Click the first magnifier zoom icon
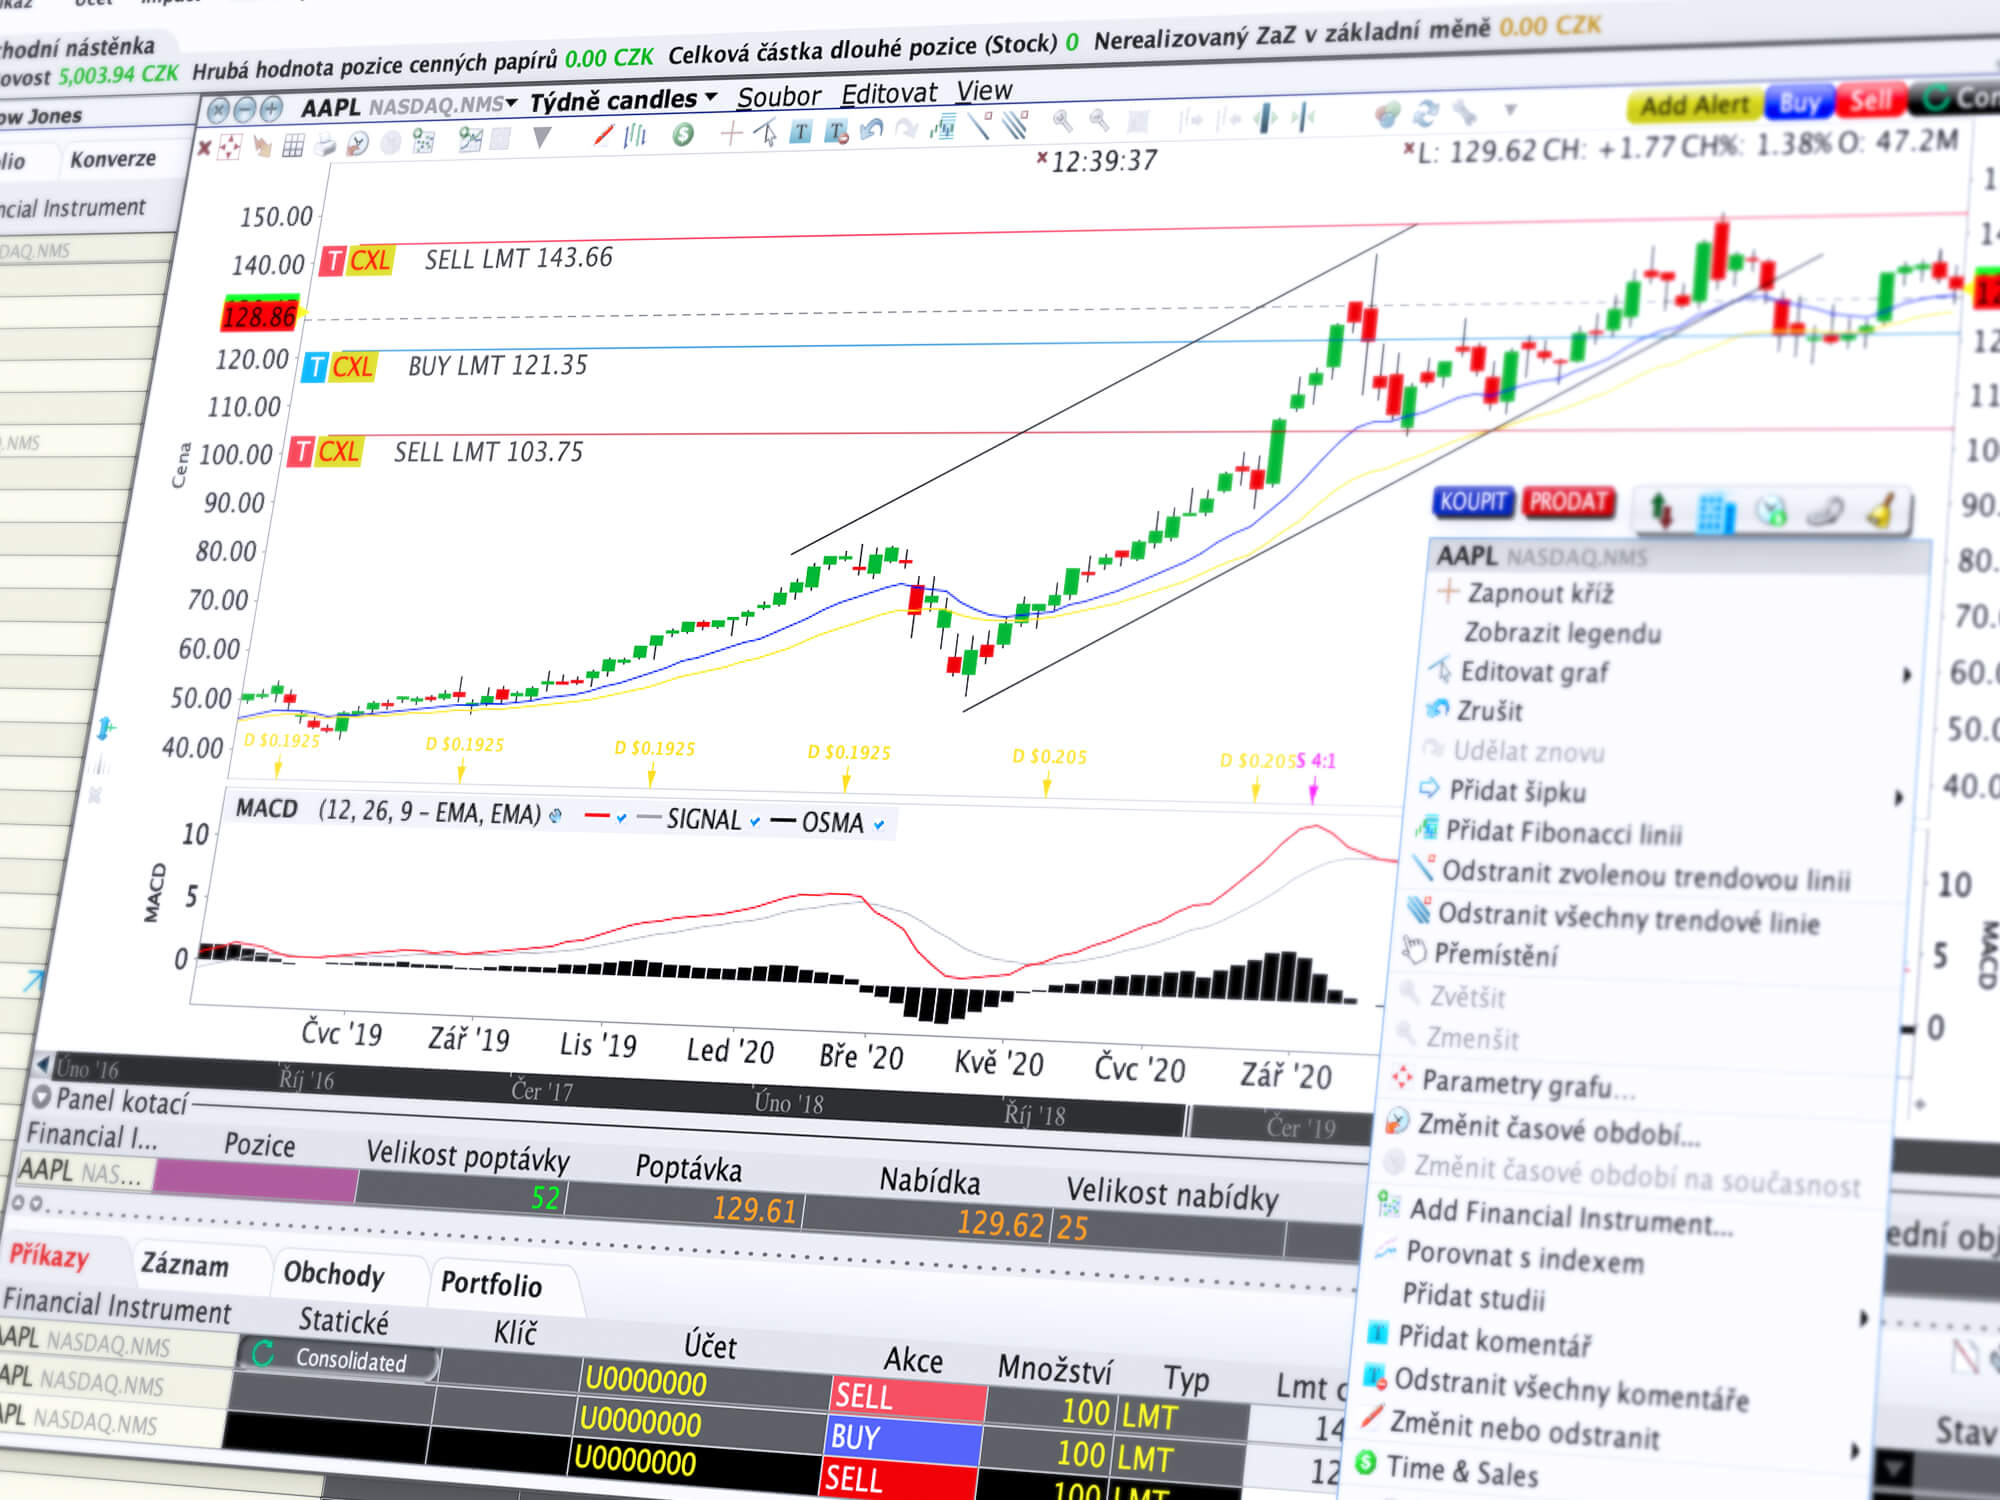The height and width of the screenshot is (1500, 2000). pyautogui.click(x=1063, y=122)
